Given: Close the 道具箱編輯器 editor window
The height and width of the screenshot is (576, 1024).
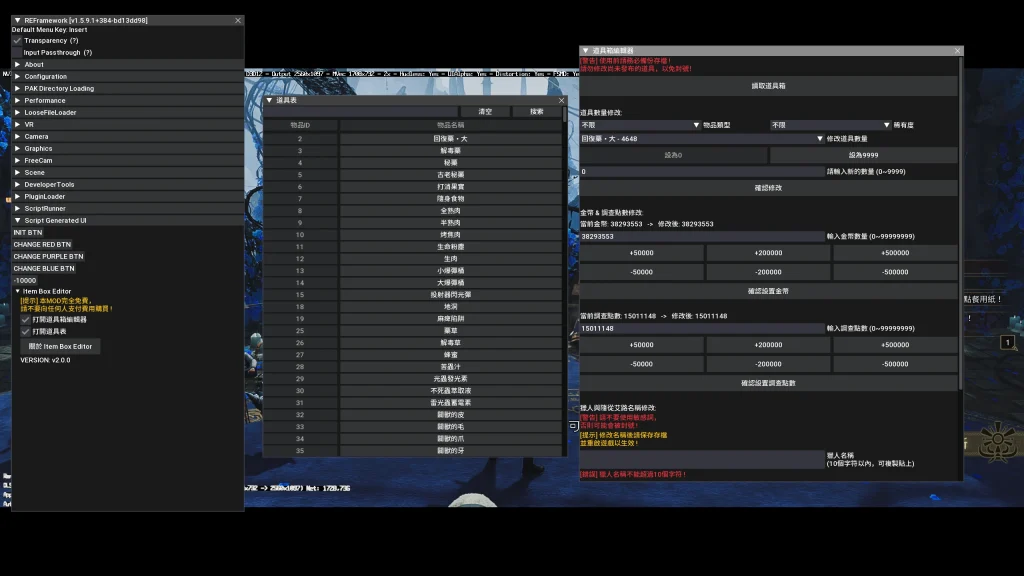Looking at the screenshot, I should tap(956, 50).
